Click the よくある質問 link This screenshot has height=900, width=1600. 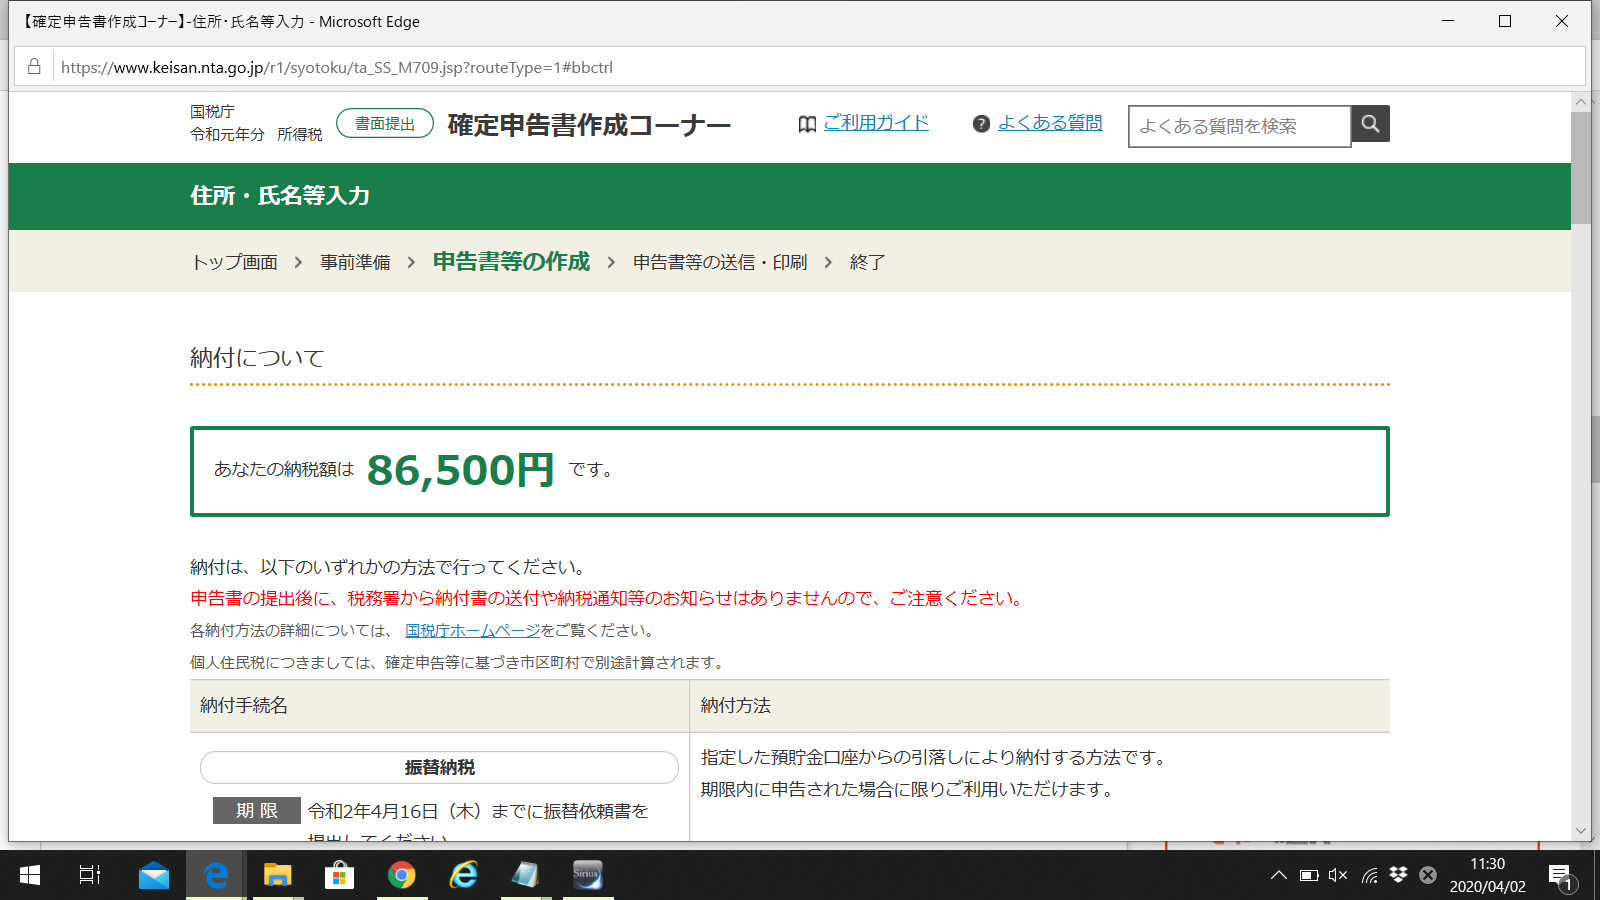1050,123
